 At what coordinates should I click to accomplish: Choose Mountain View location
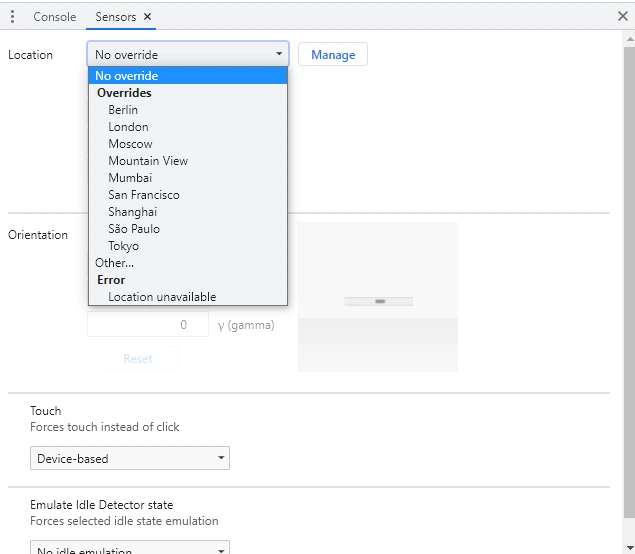click(148, 161)
